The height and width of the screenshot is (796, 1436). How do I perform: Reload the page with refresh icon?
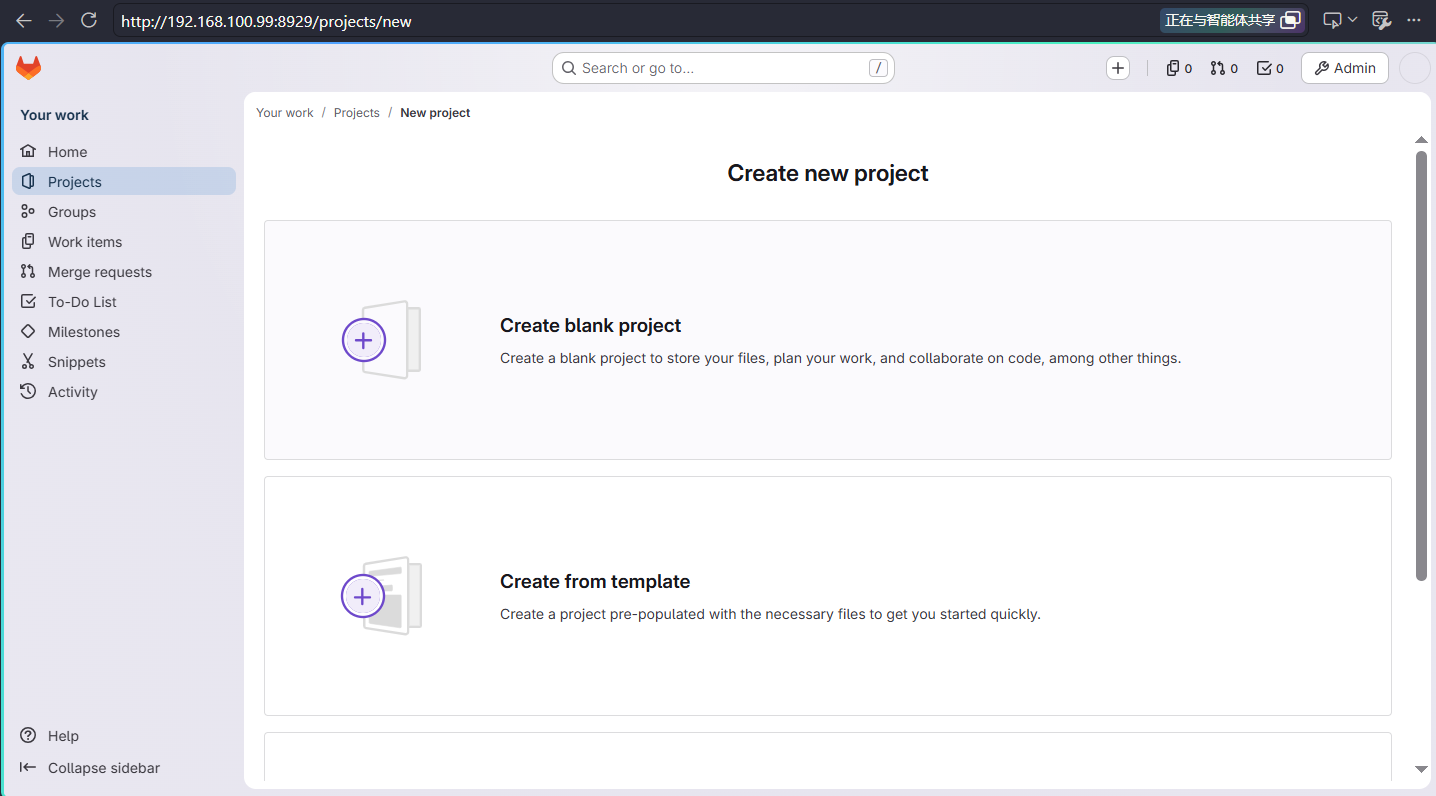tap(89, 20)
